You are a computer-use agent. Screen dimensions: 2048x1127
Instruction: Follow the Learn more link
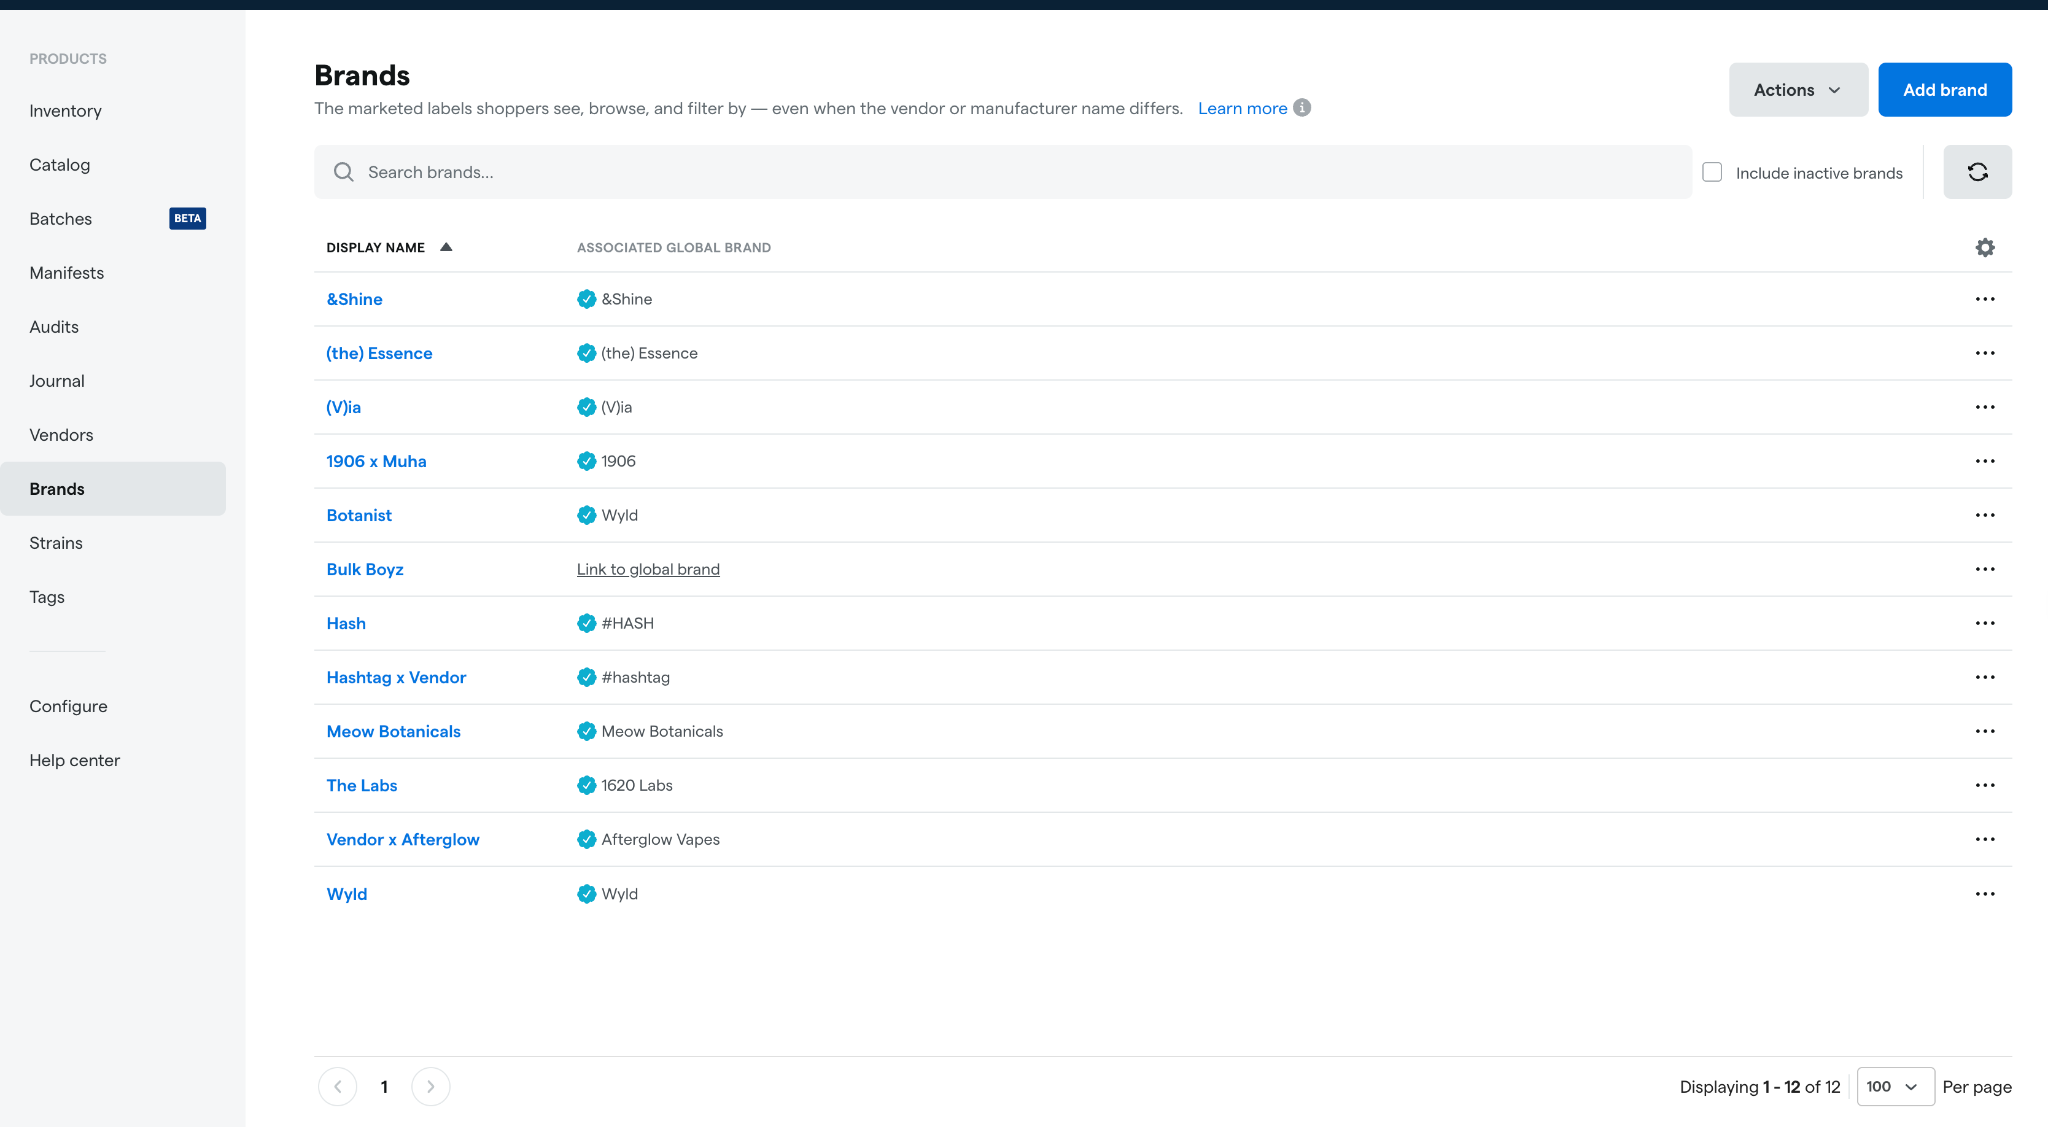1242,108
